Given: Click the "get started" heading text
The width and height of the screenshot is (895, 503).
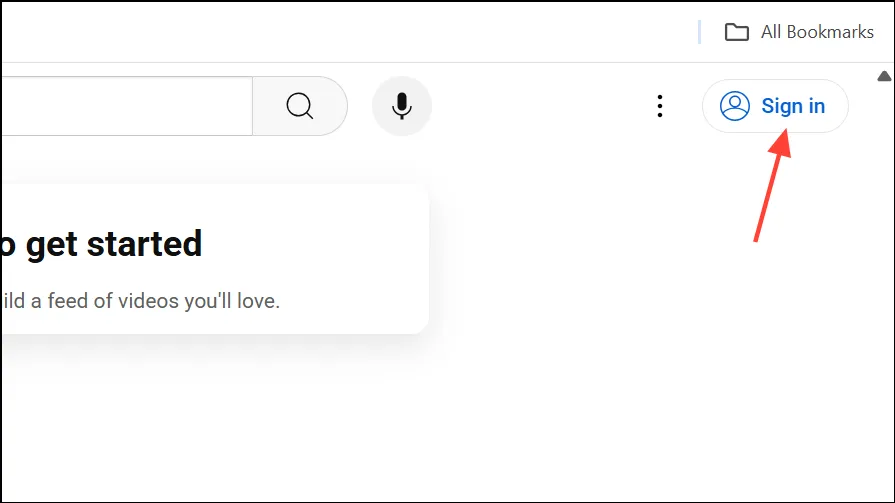Looking at the screenshot, I should tap(114, 244).
